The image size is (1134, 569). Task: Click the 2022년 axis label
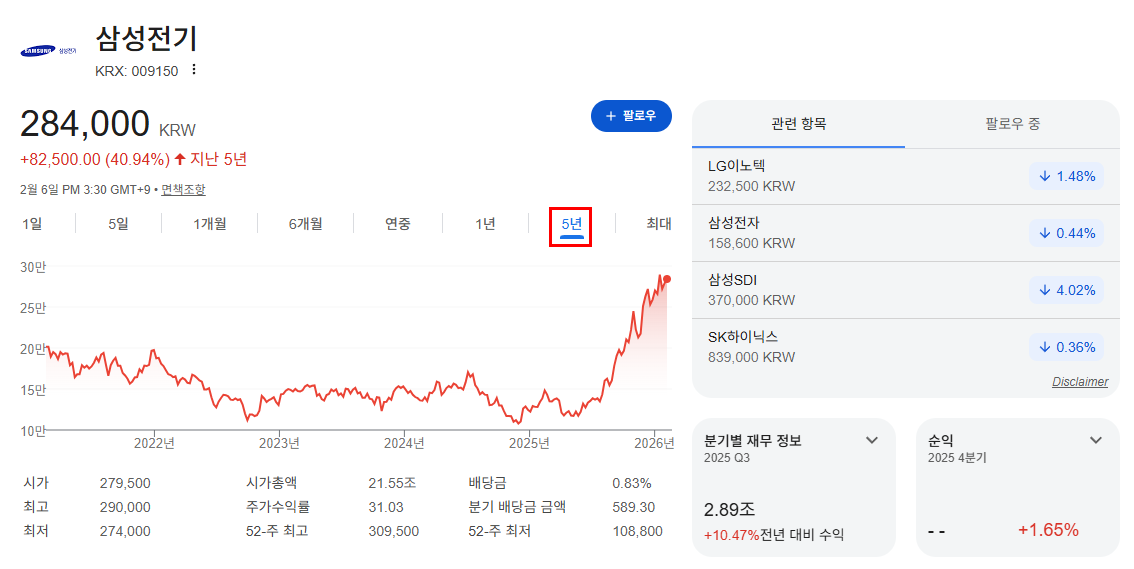[x=154, y=443]
